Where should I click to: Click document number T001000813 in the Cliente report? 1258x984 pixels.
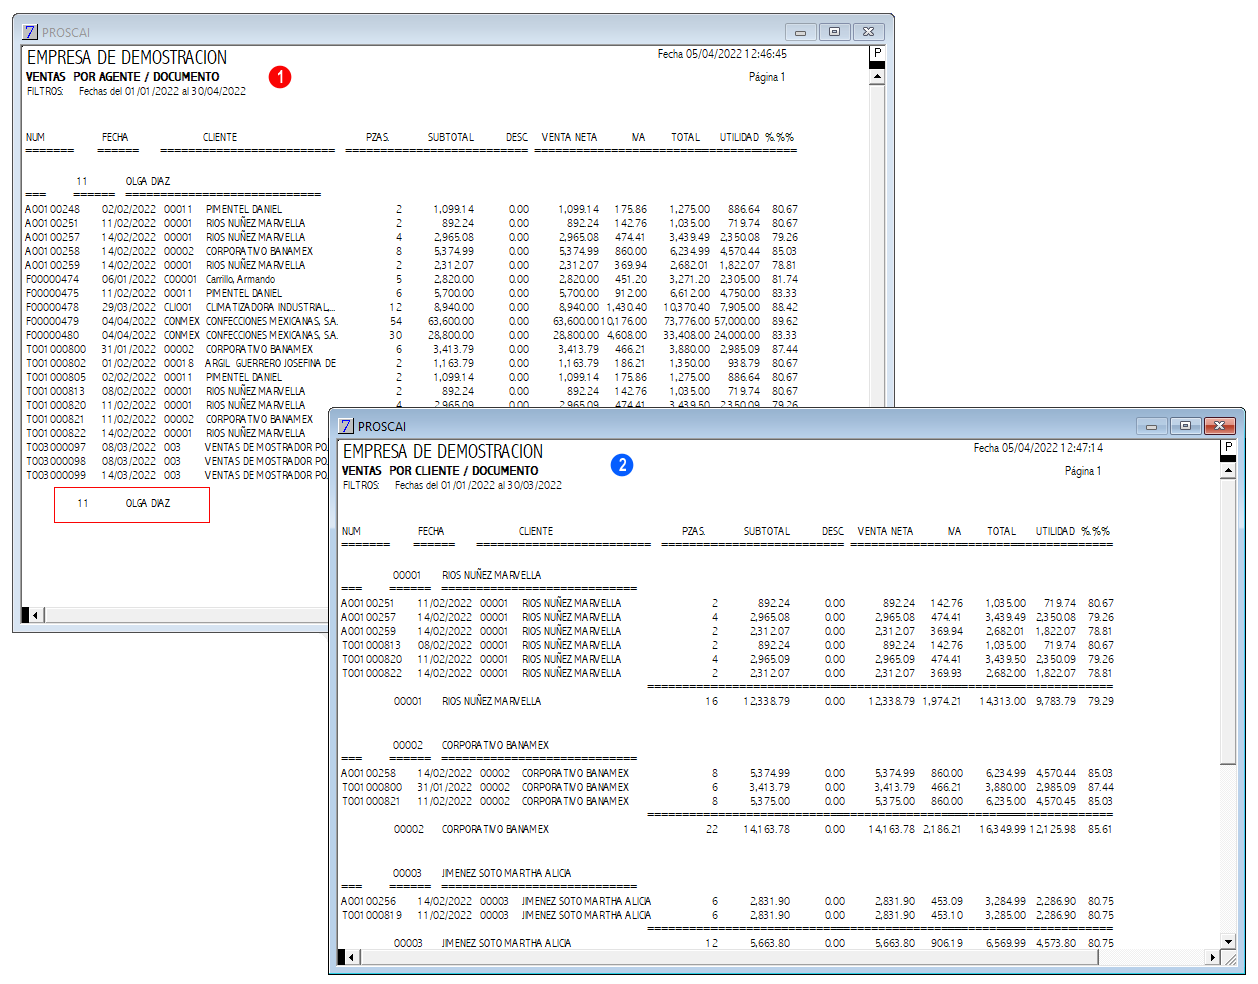(x=371, y=645)
